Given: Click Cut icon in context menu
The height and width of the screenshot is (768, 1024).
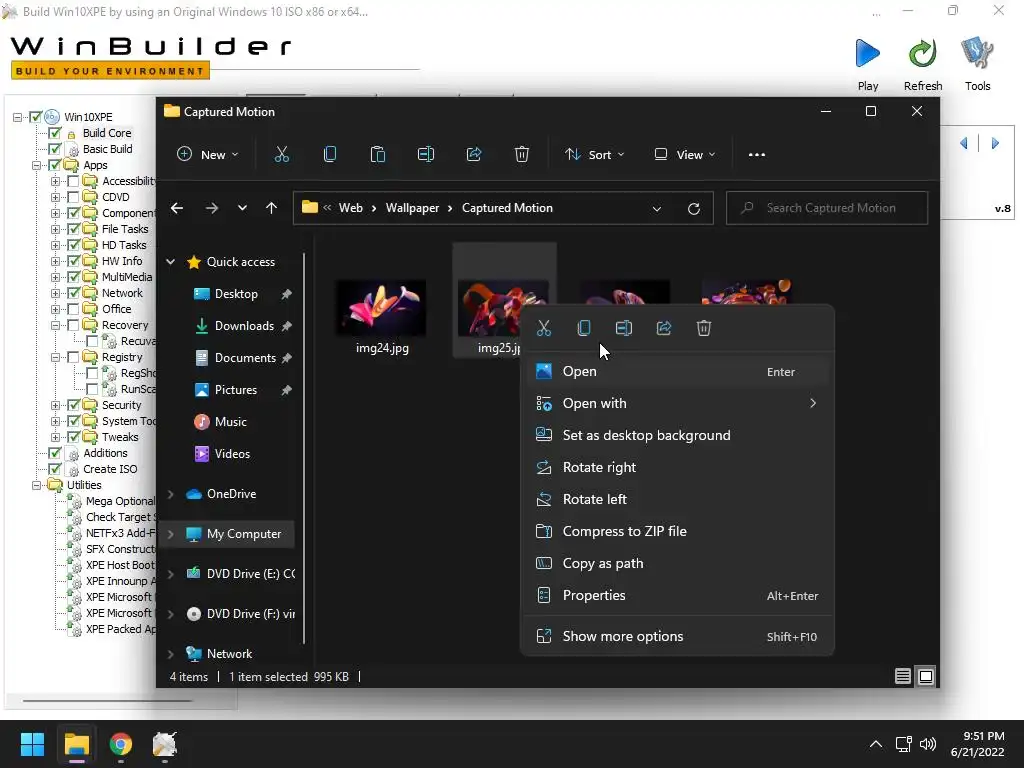Looking at the screenshot, I should pos(544,328).
